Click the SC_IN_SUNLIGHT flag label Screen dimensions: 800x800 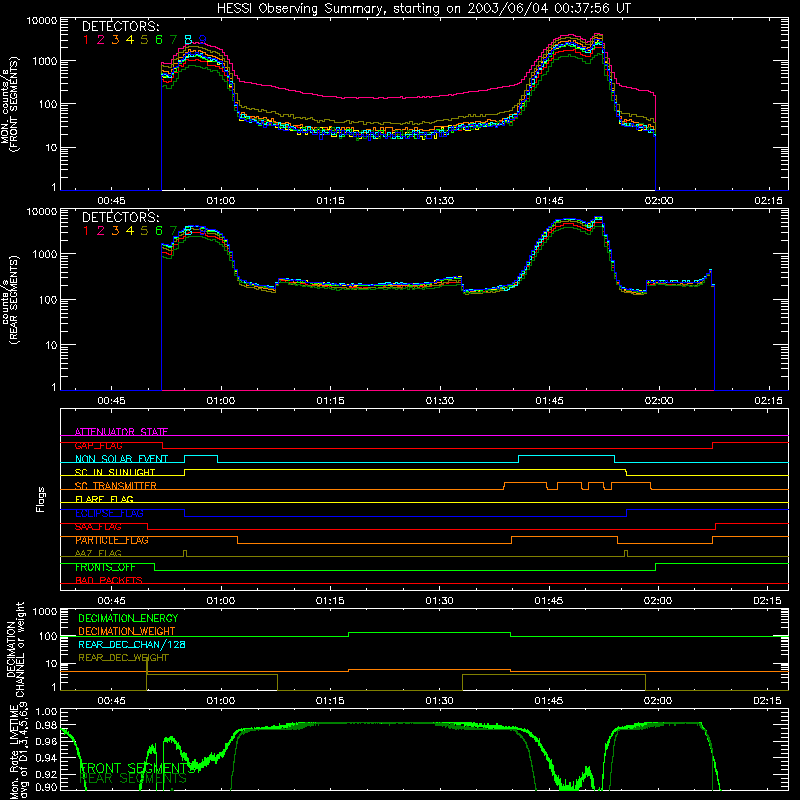pyautogui.click(x=115, y=472)
